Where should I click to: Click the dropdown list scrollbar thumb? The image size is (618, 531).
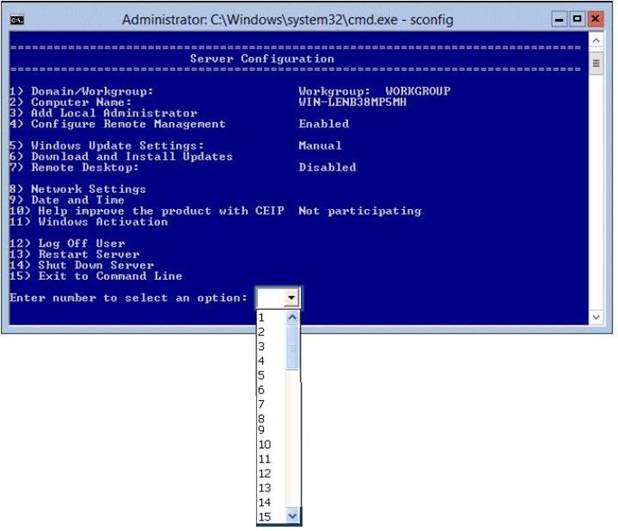[293, 352]
